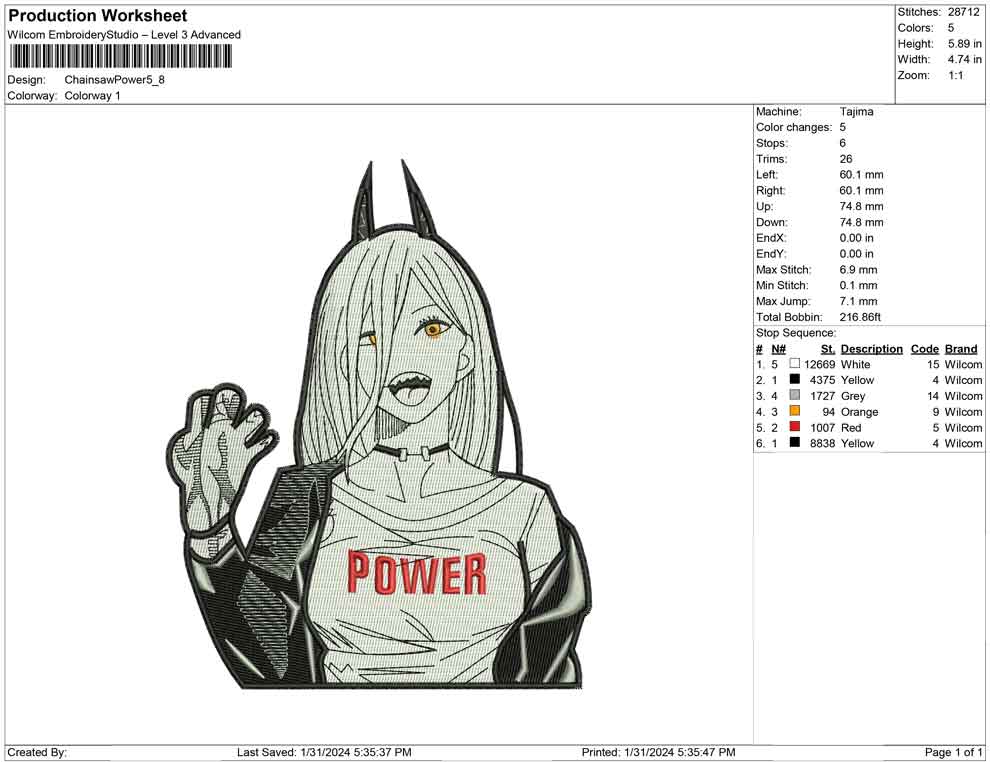Click the embroidery design preview image
This screenshot has width=990, height=762.
(378, 424)
